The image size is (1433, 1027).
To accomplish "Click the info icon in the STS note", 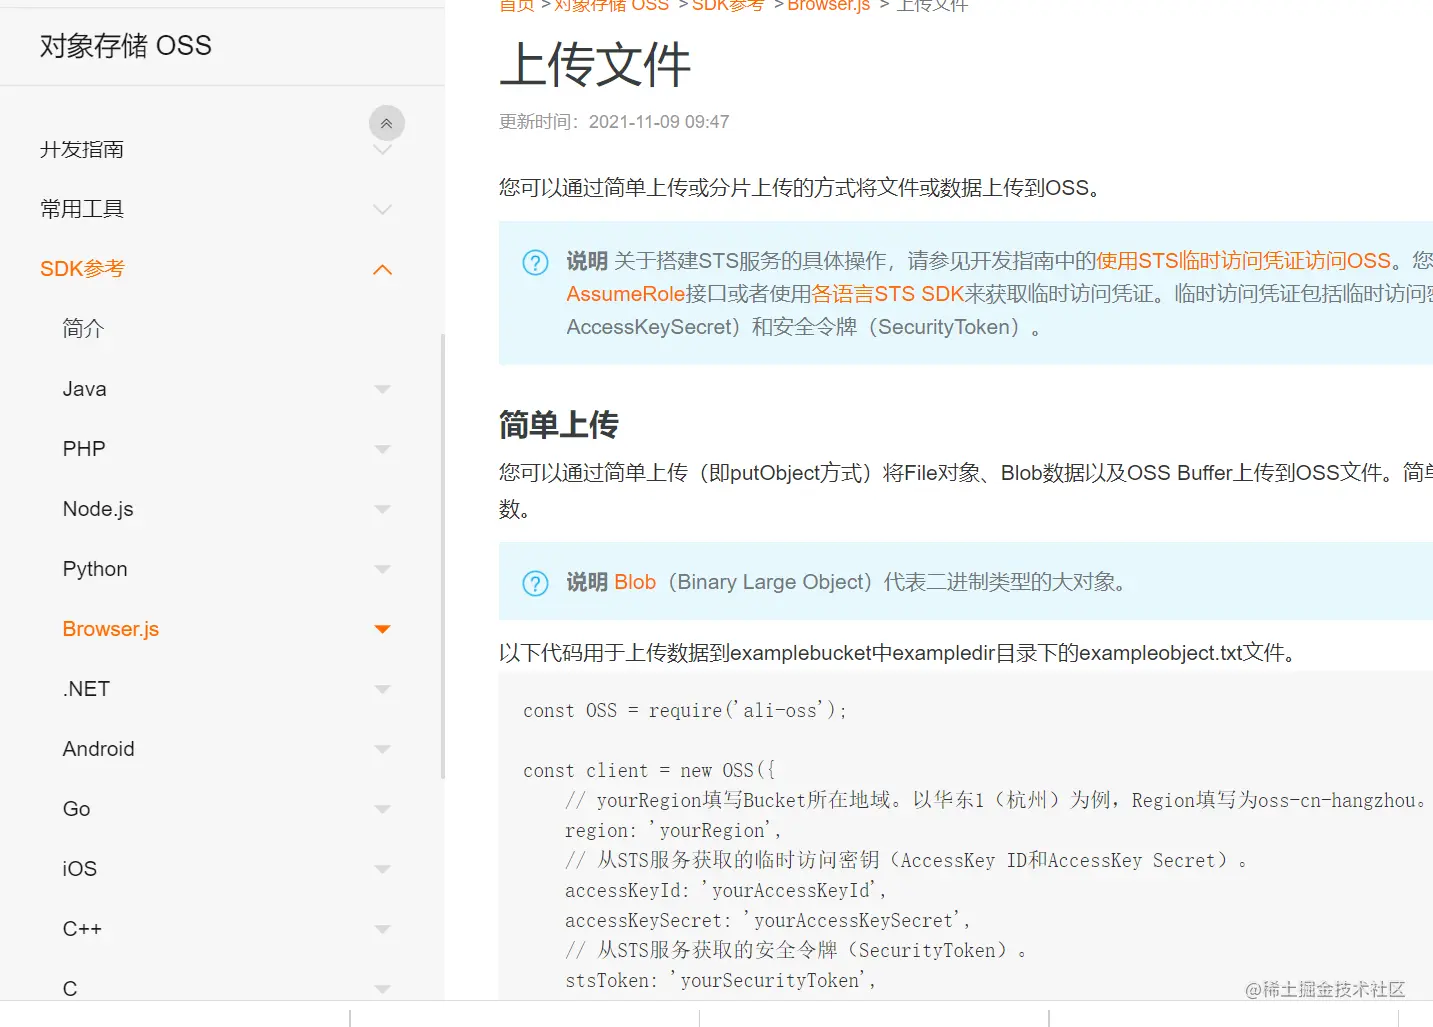I will tap(536, 262).
